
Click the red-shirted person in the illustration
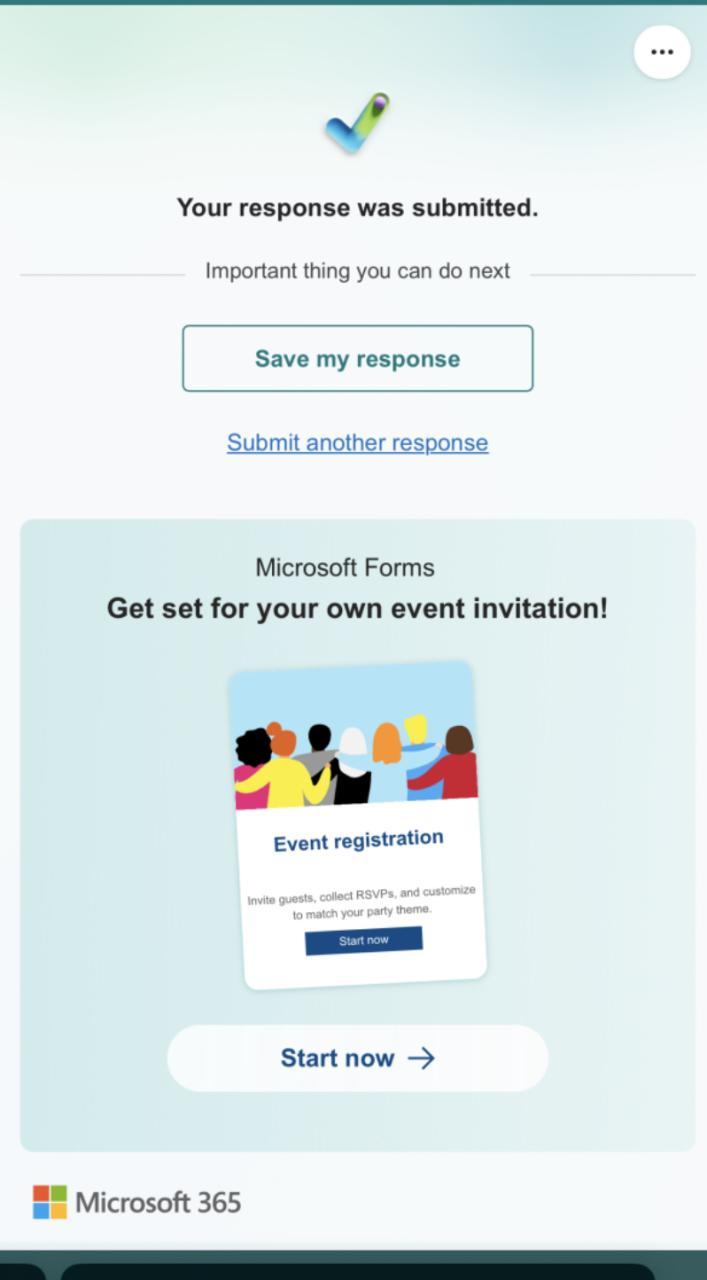(x=450, y=770)
